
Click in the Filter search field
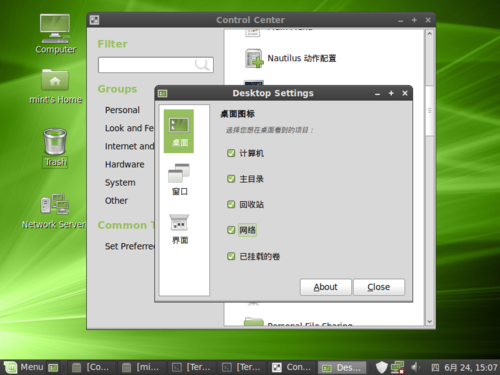coord(156,65)
